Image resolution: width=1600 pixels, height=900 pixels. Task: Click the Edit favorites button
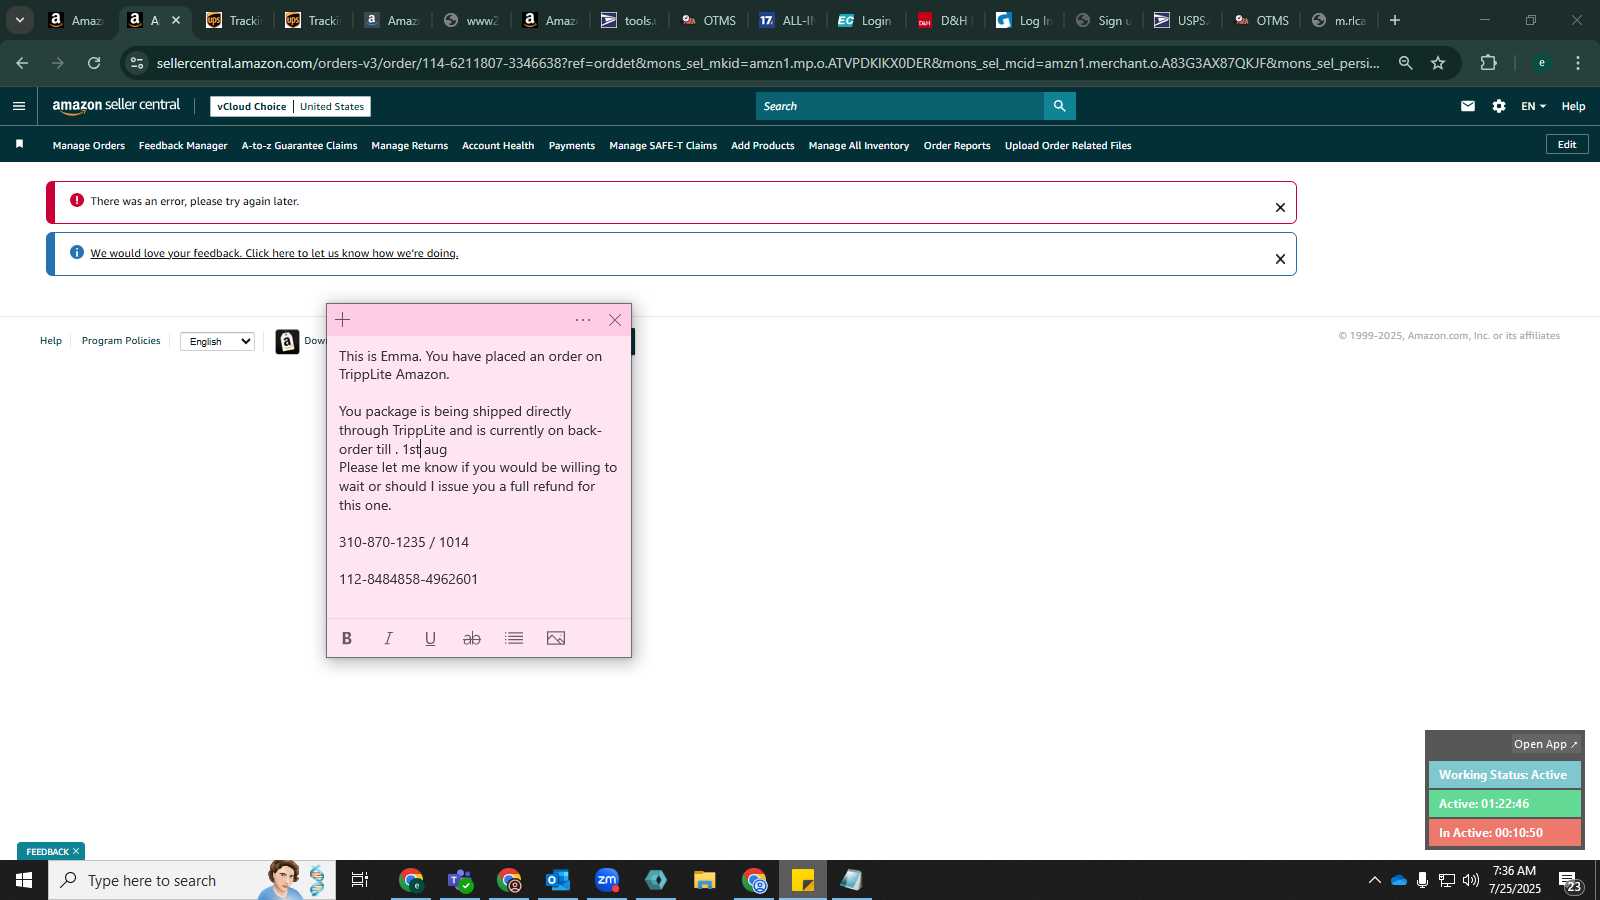(1567, 144)
